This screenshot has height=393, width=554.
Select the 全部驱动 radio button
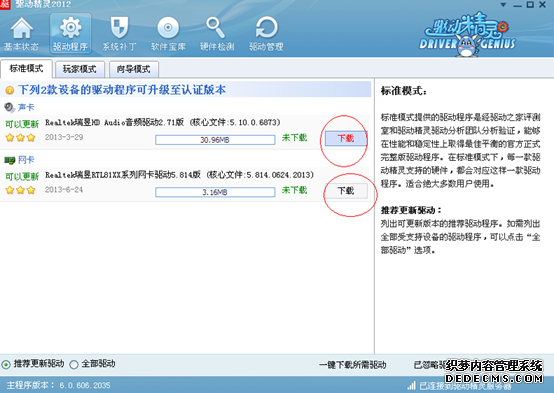pos(74,364)
